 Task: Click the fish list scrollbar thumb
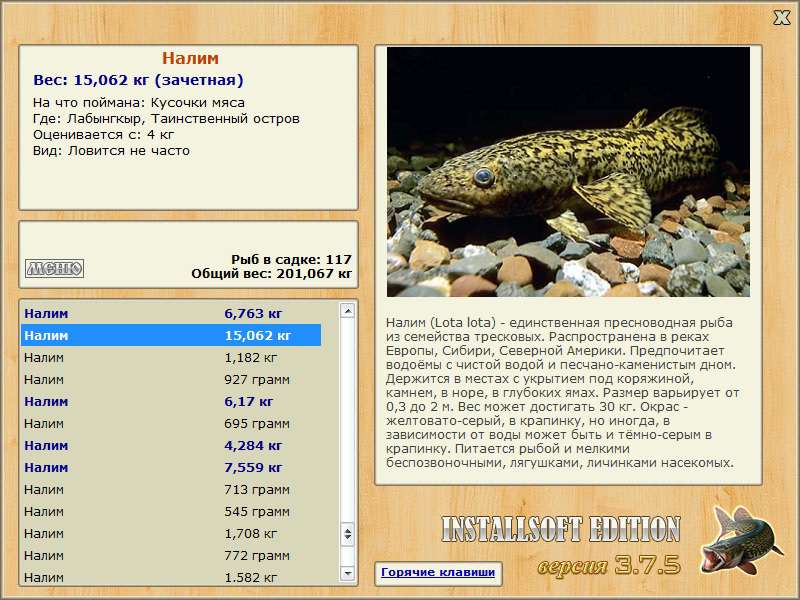coord(347,534)
